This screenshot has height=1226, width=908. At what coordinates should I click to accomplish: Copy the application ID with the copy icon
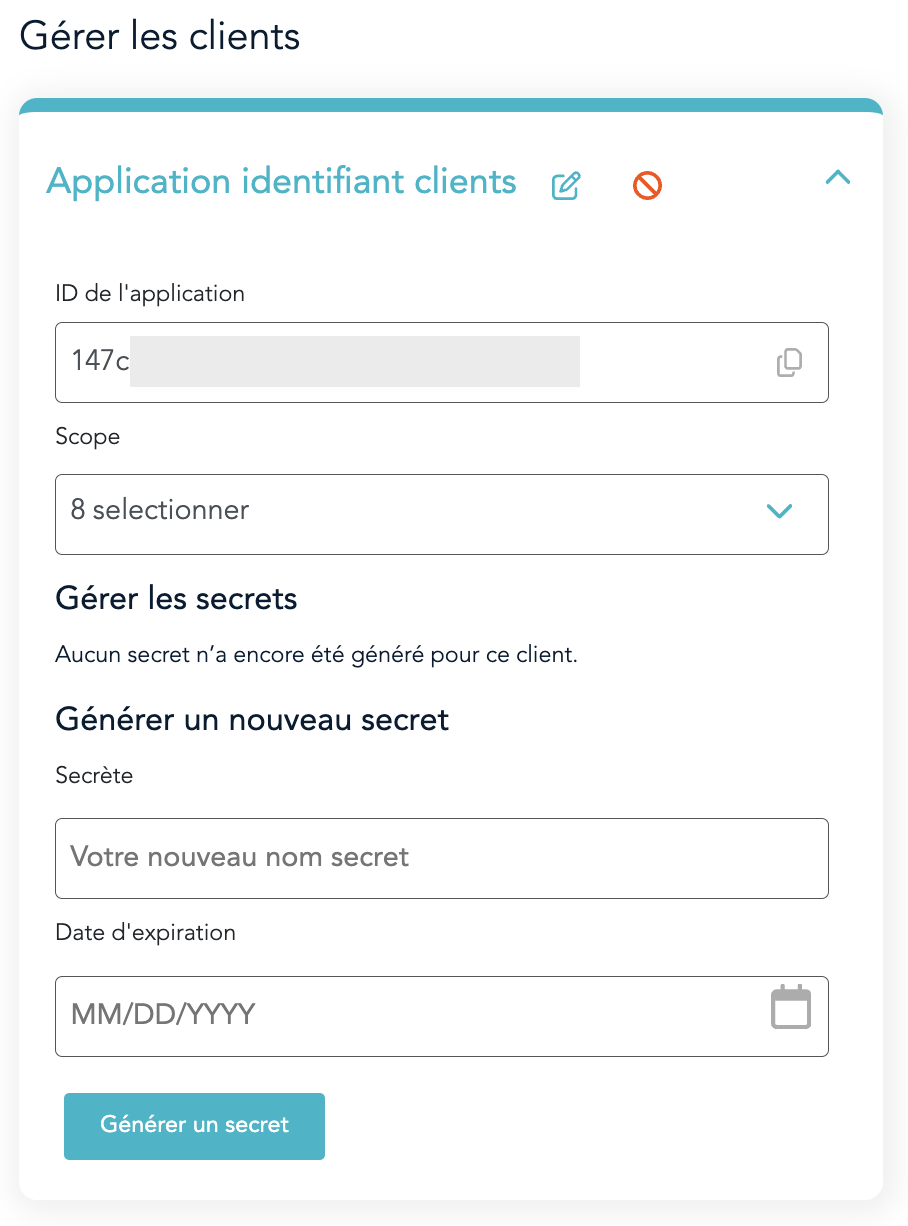point(789,362)
